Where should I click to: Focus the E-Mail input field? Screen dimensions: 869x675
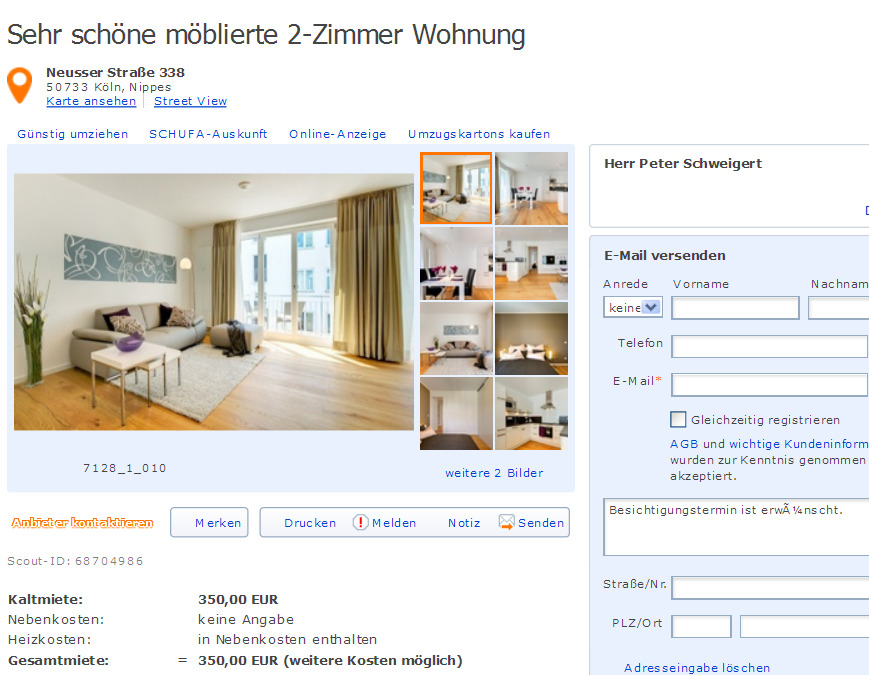point(769,385)
